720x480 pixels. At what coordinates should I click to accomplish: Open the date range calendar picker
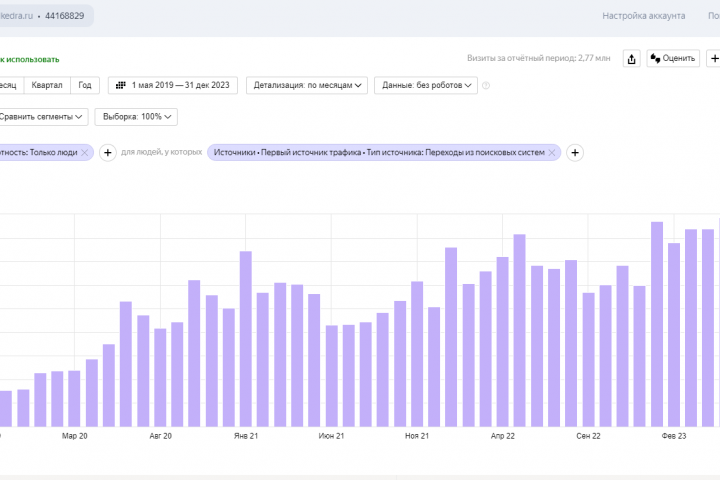pos(173,86)
